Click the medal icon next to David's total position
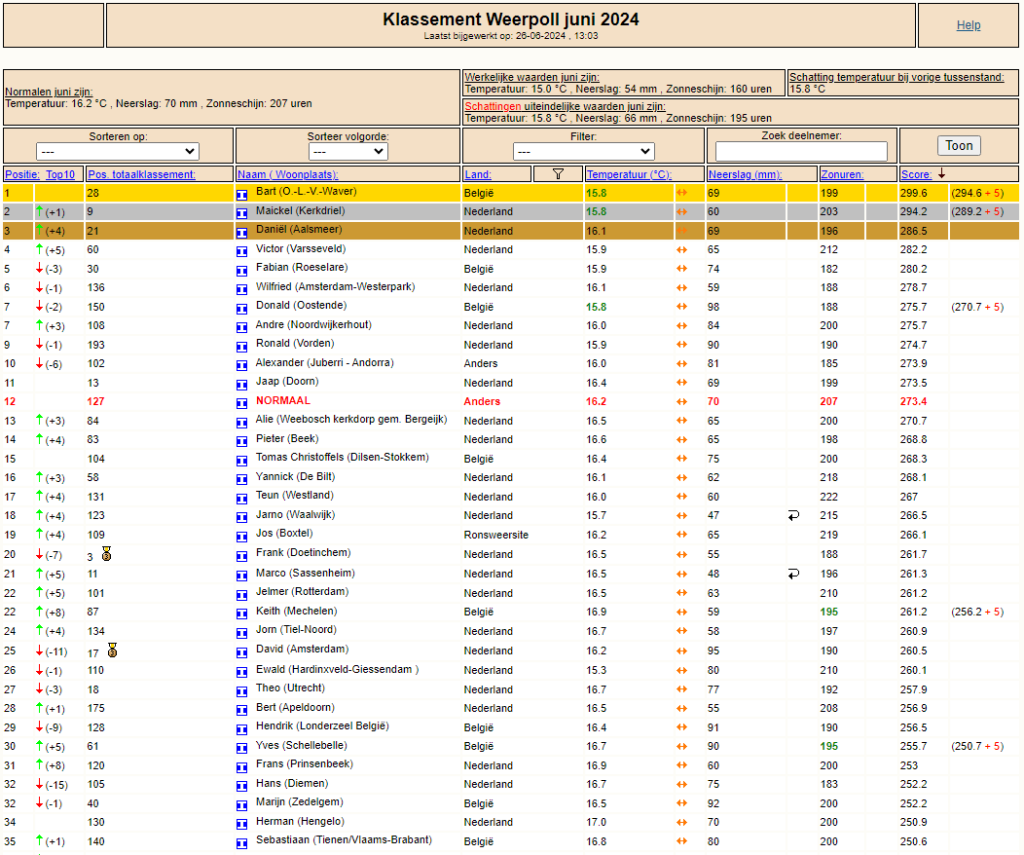1024x855 pixels. coord(112,651)
